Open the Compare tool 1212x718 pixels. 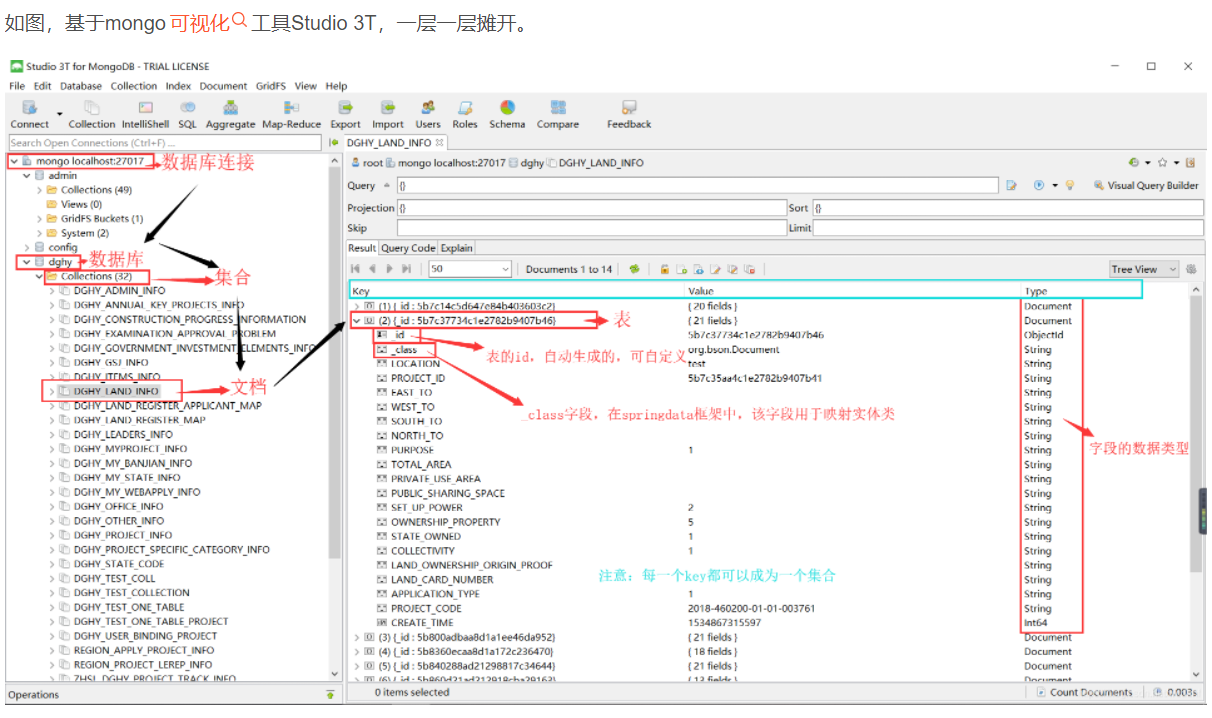(x=558, y=114)
